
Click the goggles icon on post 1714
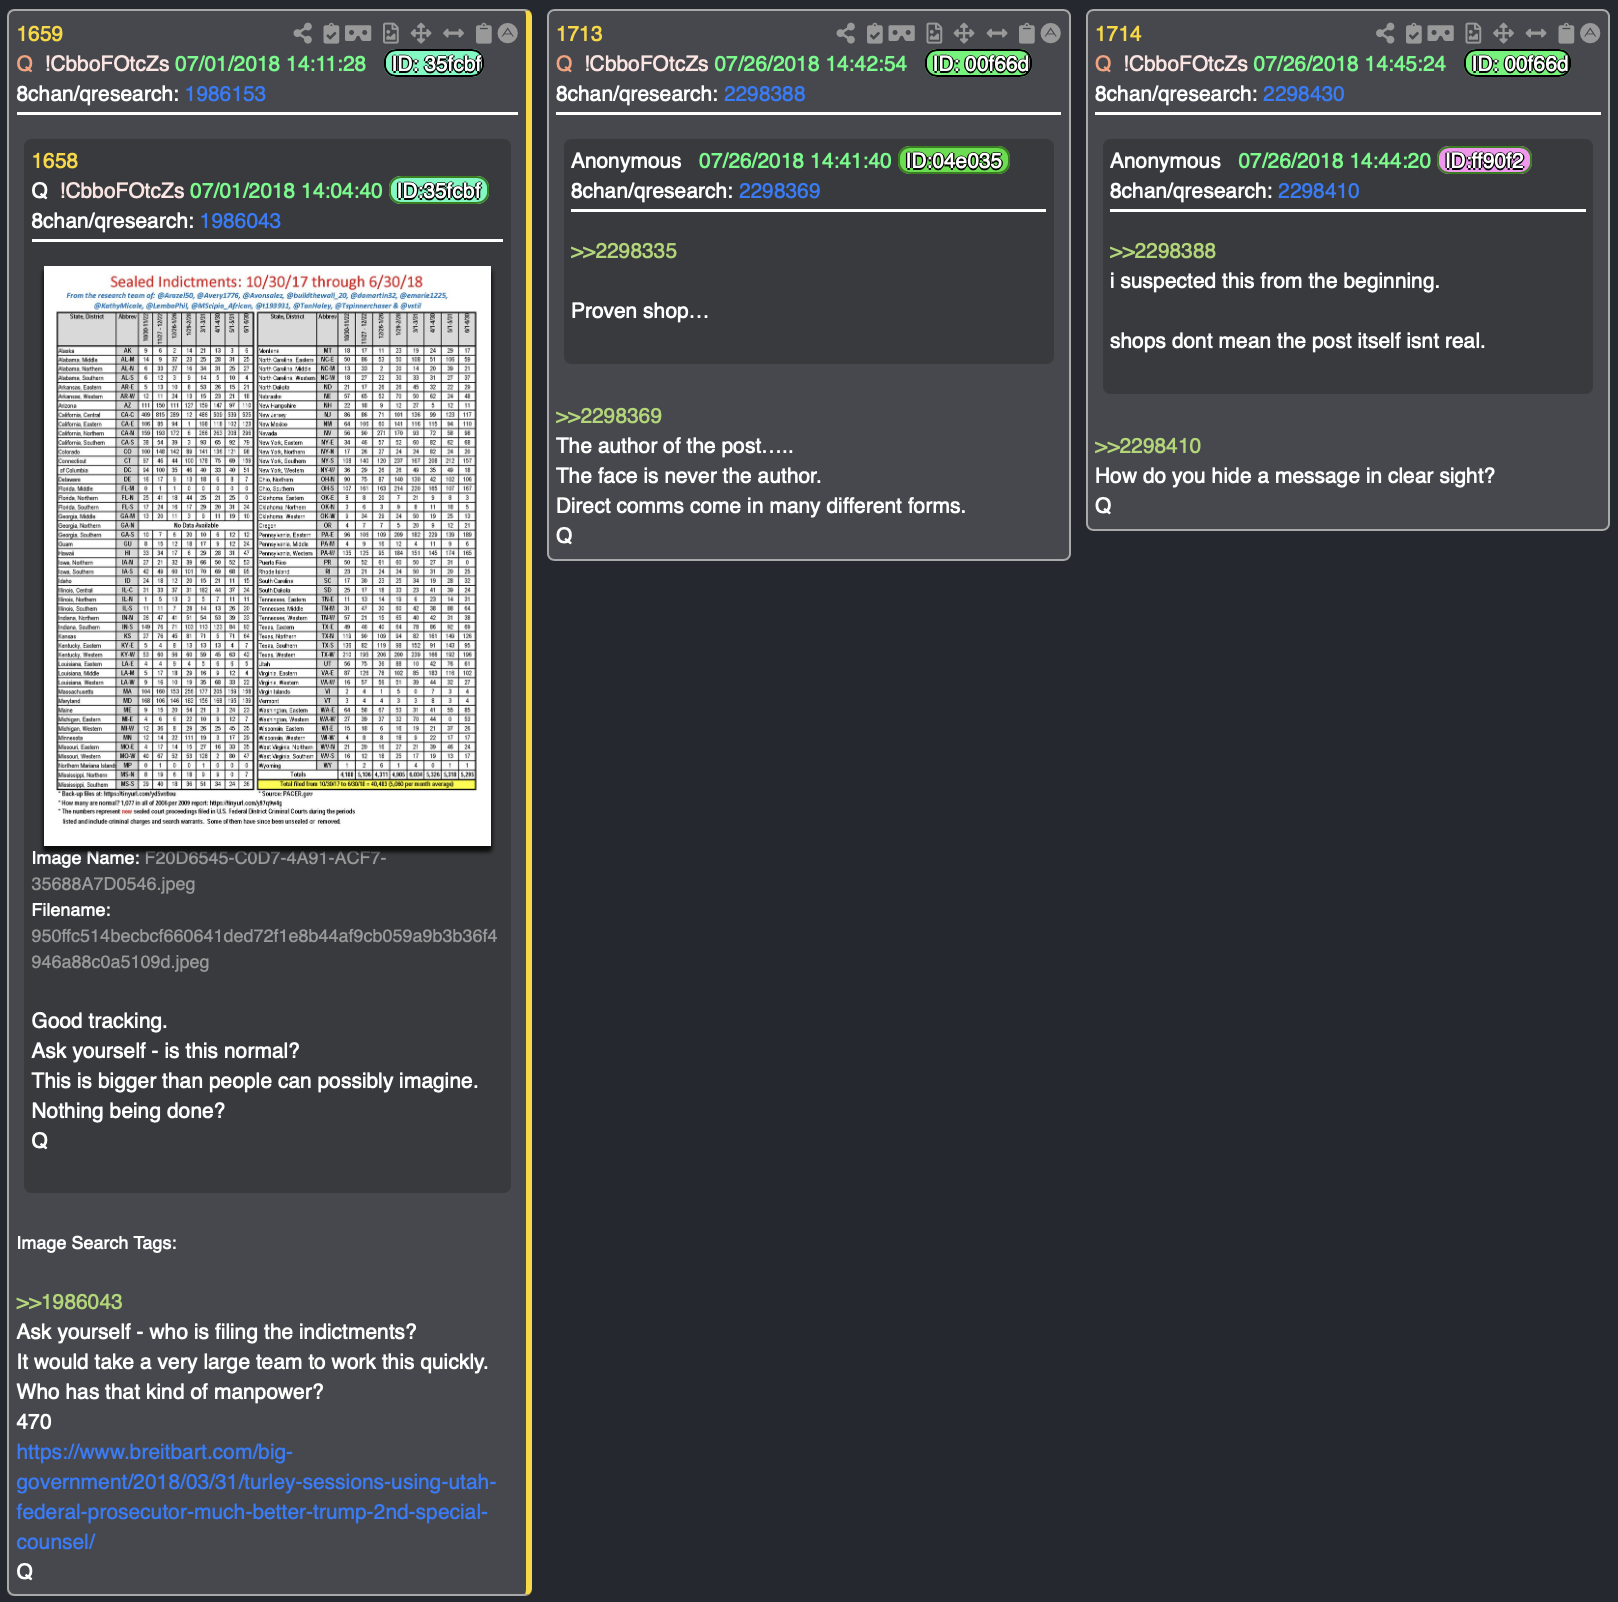pyautogui.click(x=1440, y=33)
